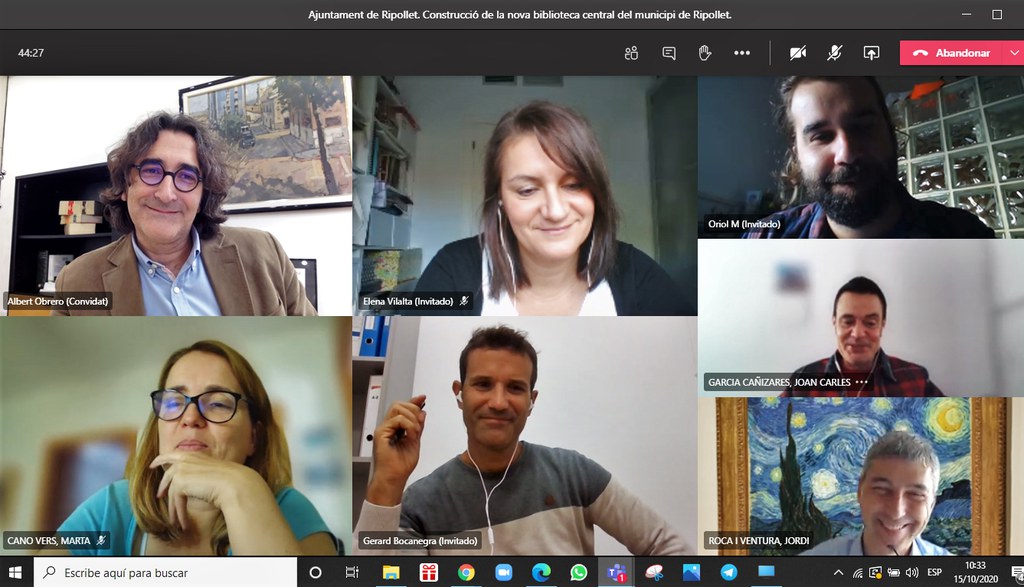This screenshot has width=1024, height=587.
Task: Turn on the camera
Action: point(798,53)
